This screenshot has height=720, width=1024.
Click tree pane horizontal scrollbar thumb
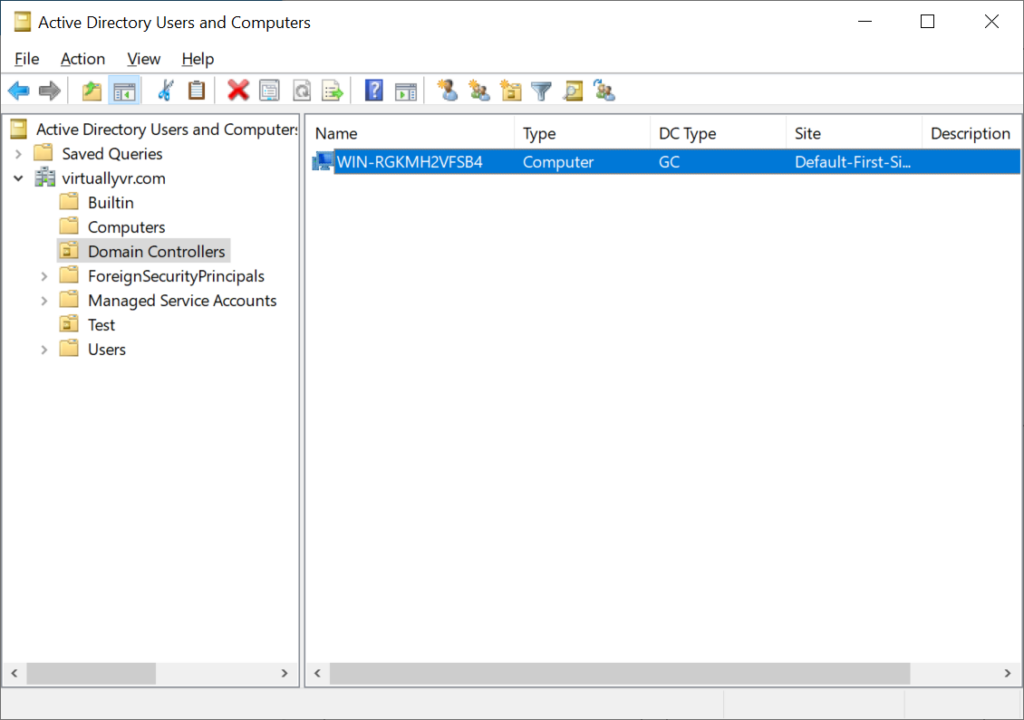tap(91, 673)
